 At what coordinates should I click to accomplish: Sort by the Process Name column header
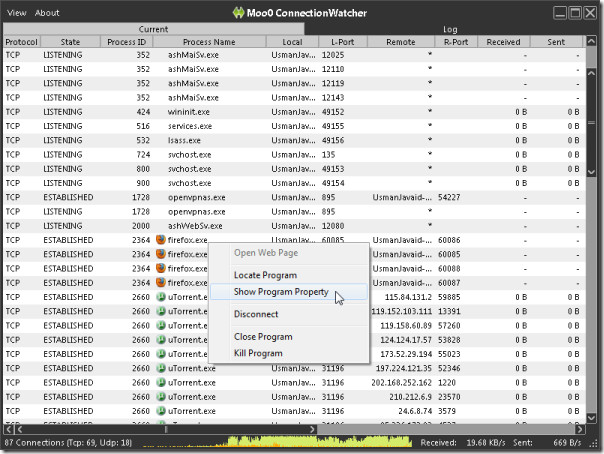pyautogui.click(x=209, y=42)
